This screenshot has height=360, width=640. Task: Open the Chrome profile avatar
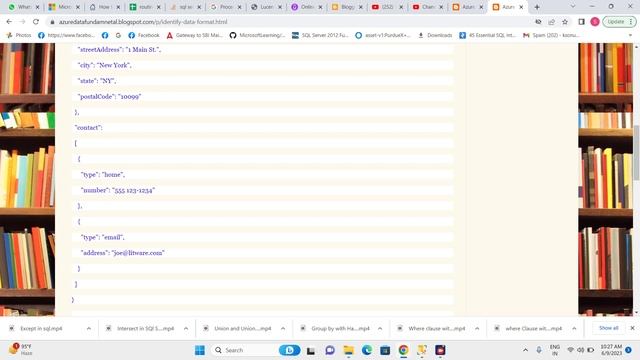click(595, 22)
